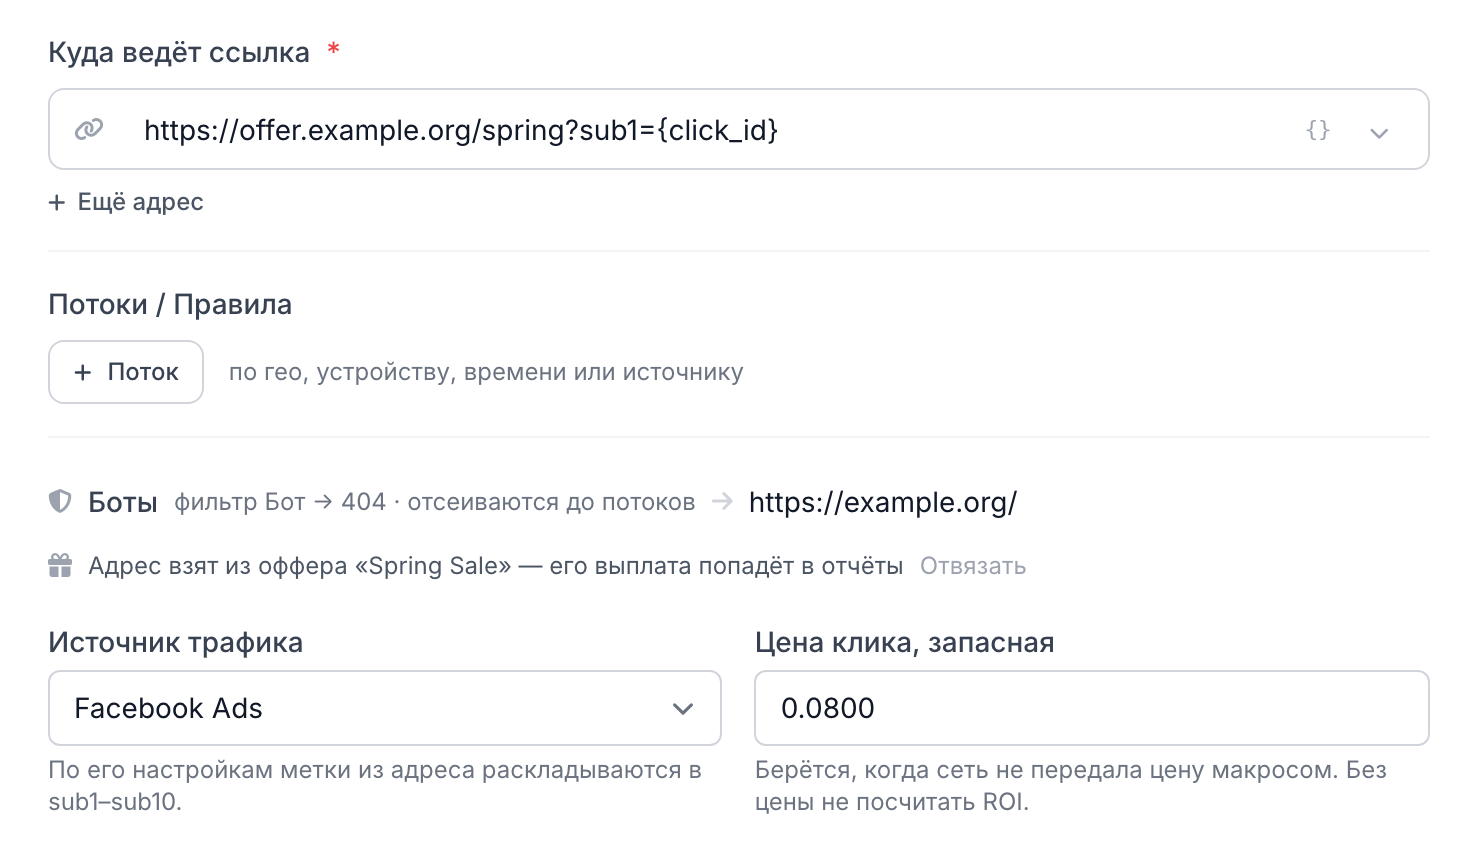Click the help text mentioning sub1–sub10
1478x852 pixels.
point(375,786)
